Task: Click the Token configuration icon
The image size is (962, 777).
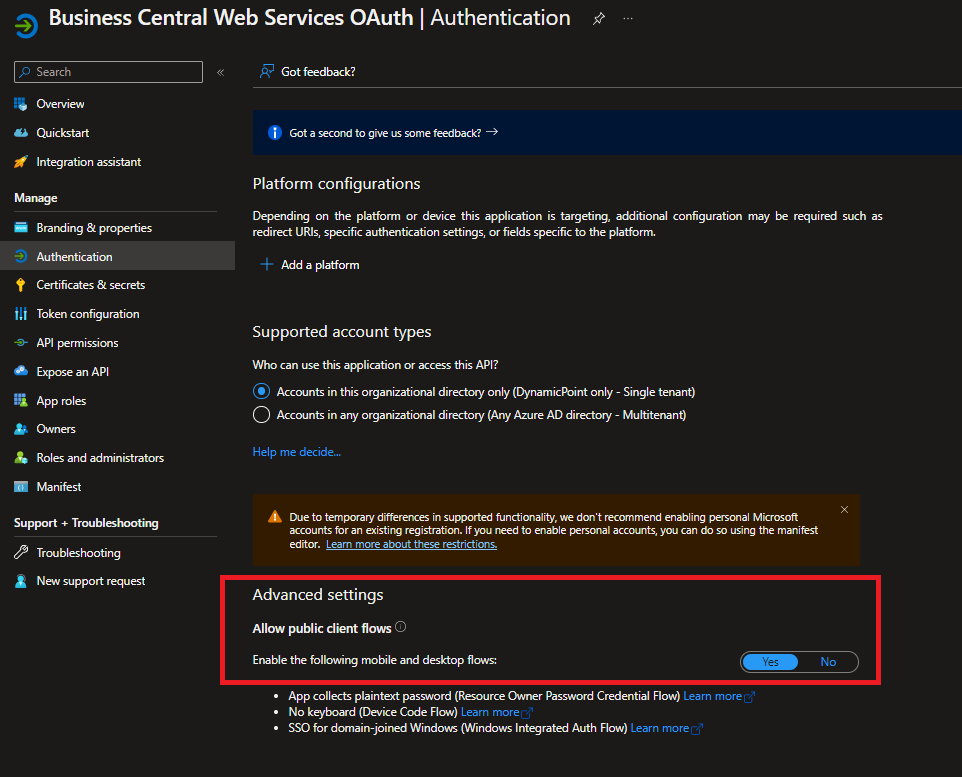Action: point(21,314)
